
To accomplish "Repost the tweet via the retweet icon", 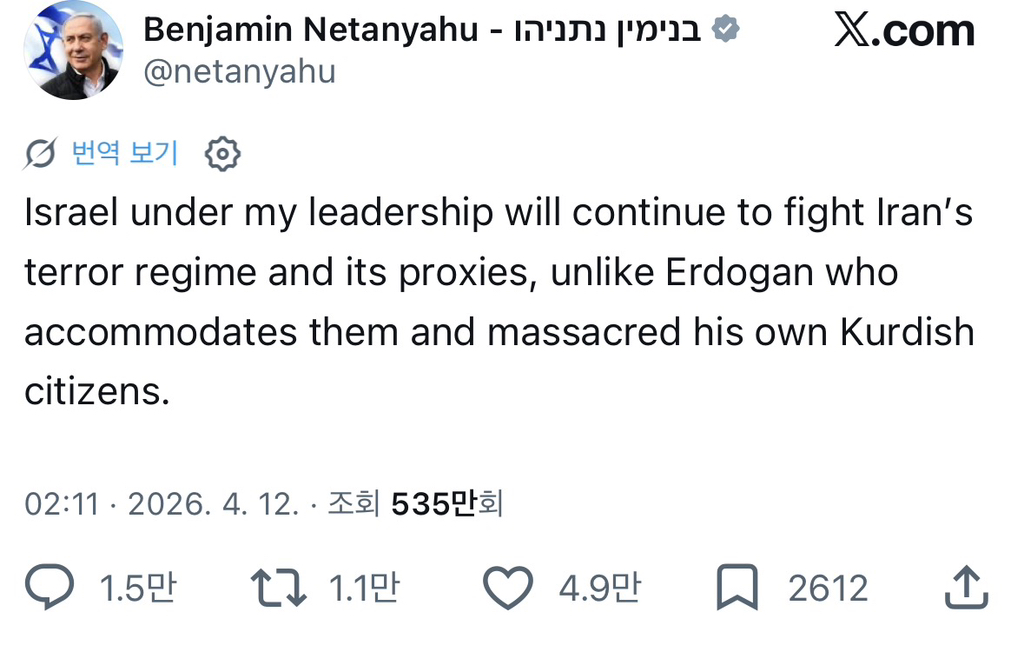I will pyautogui.click(x=279, y=587).
